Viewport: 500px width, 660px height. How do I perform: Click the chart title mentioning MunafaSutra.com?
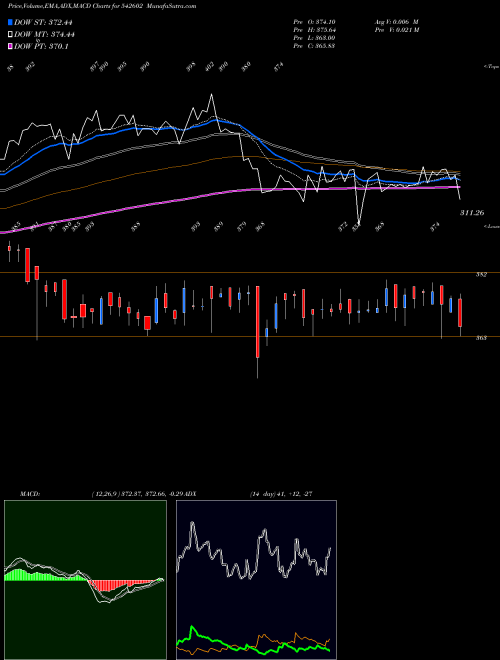pyautogui.click(x=102, y=6)
